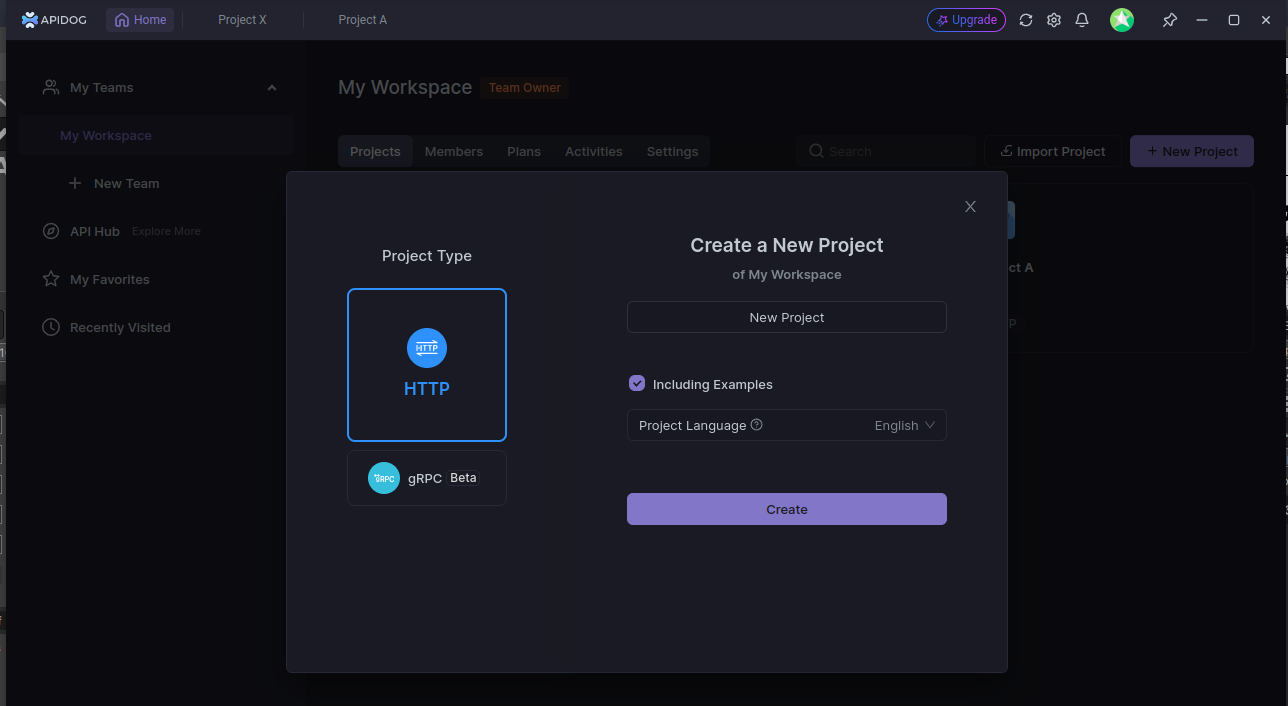Open My Favorites star icon

pos(51,280)
